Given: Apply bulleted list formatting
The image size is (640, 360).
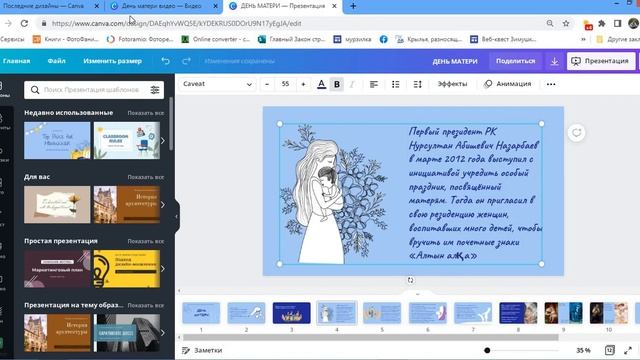Looking at the screenshot, I should (x=396, y=84).
